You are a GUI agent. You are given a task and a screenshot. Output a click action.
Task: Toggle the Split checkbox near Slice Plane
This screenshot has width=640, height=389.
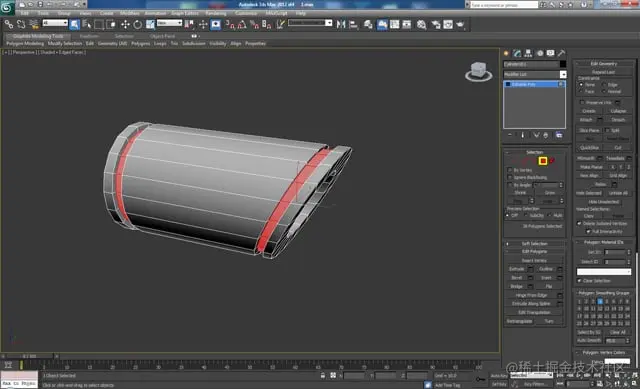607,130
